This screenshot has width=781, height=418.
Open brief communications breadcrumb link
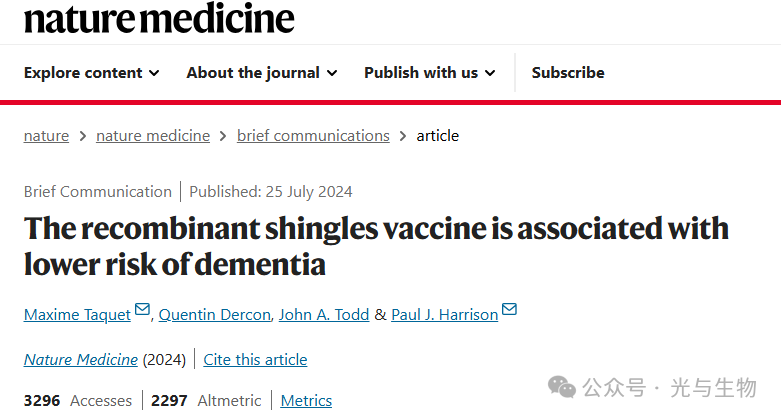point(313,135)
